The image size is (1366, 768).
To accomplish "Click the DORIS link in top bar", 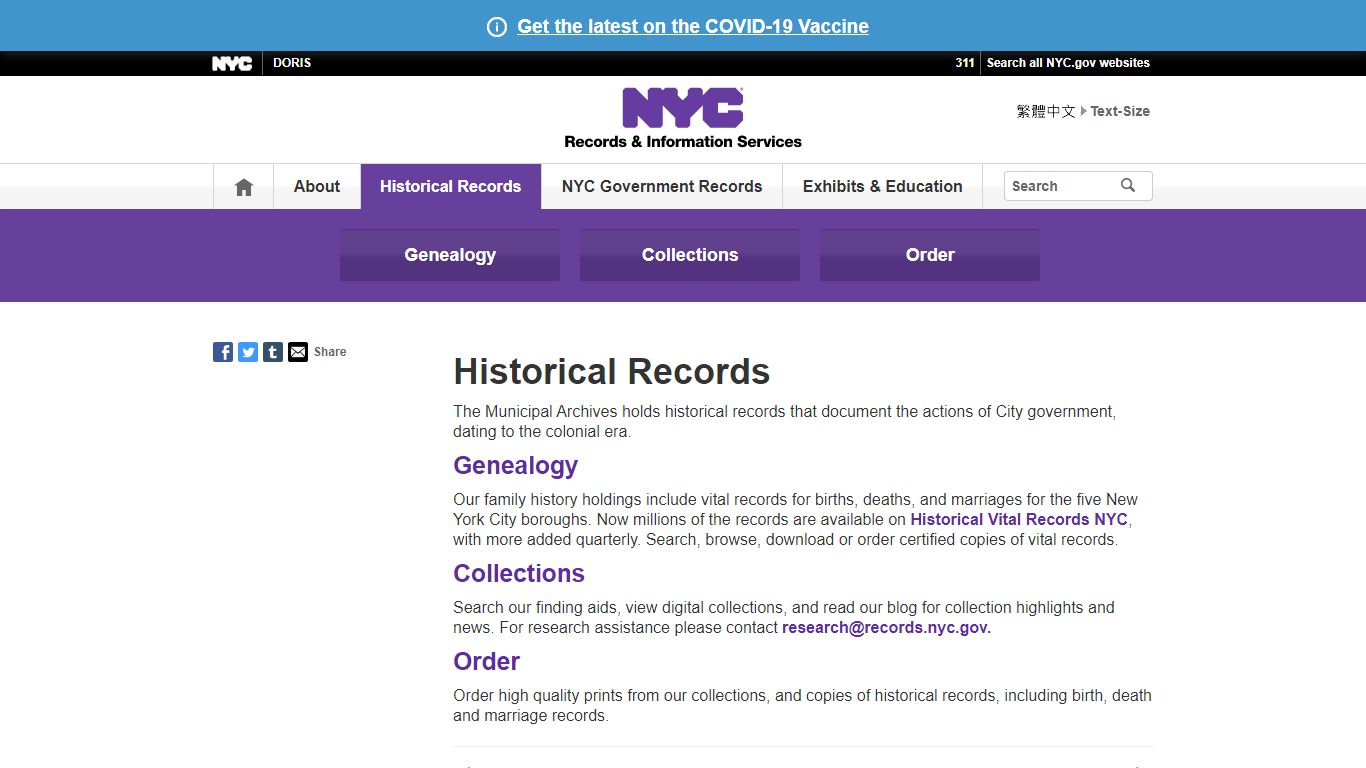I will [x=292, y=63].
